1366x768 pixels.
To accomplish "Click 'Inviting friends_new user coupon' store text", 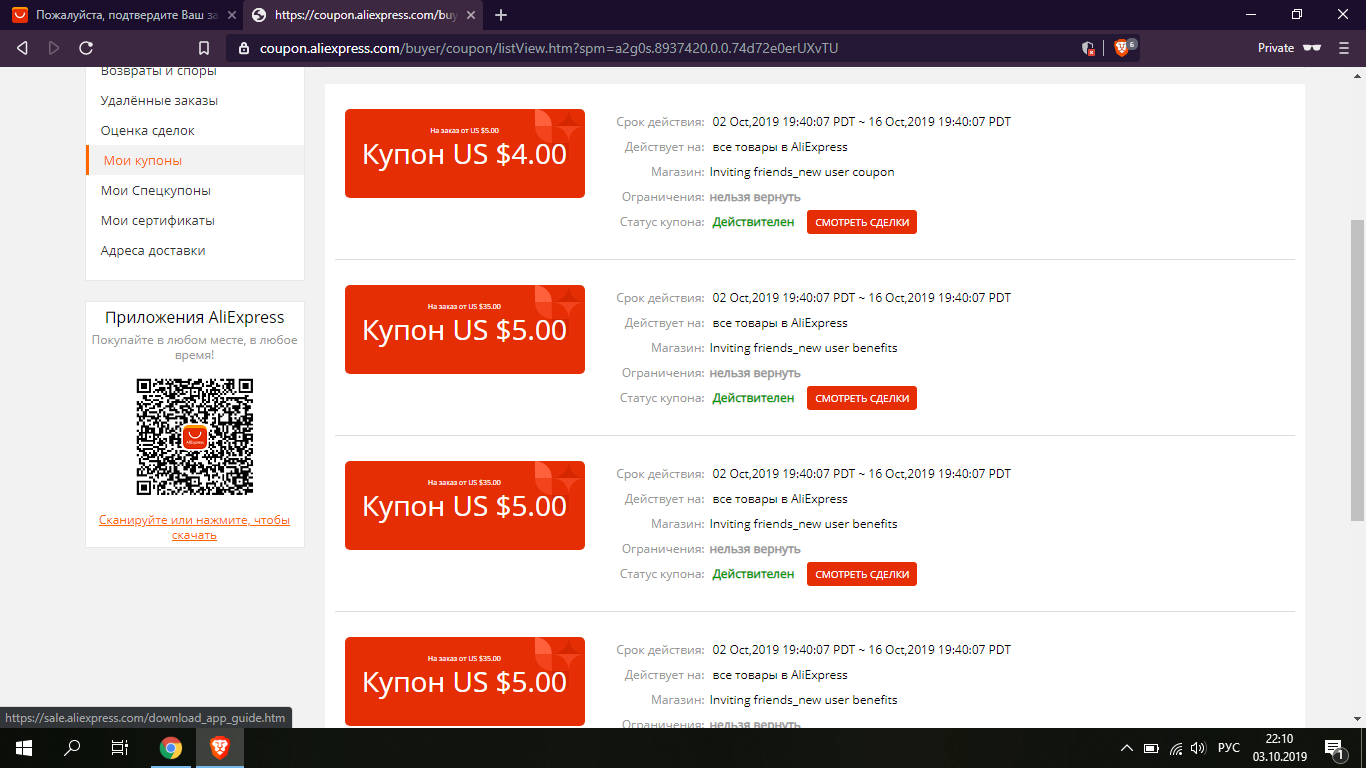I will coord(802,172).
